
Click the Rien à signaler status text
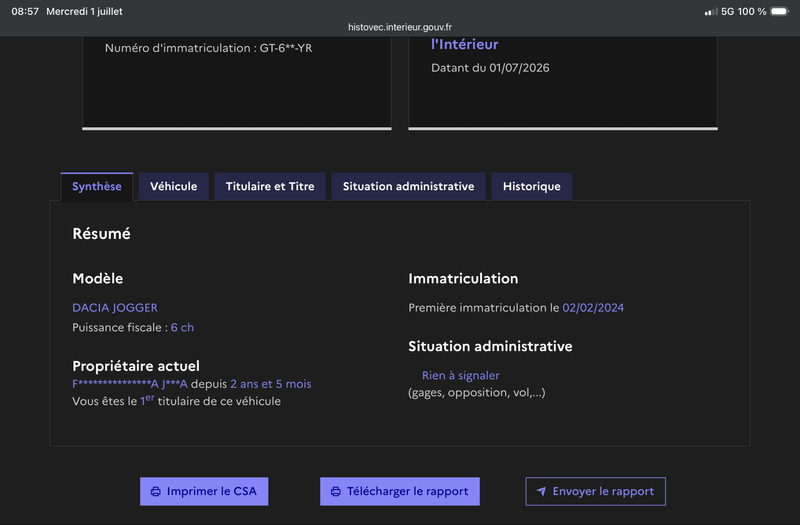coord(461,376)
